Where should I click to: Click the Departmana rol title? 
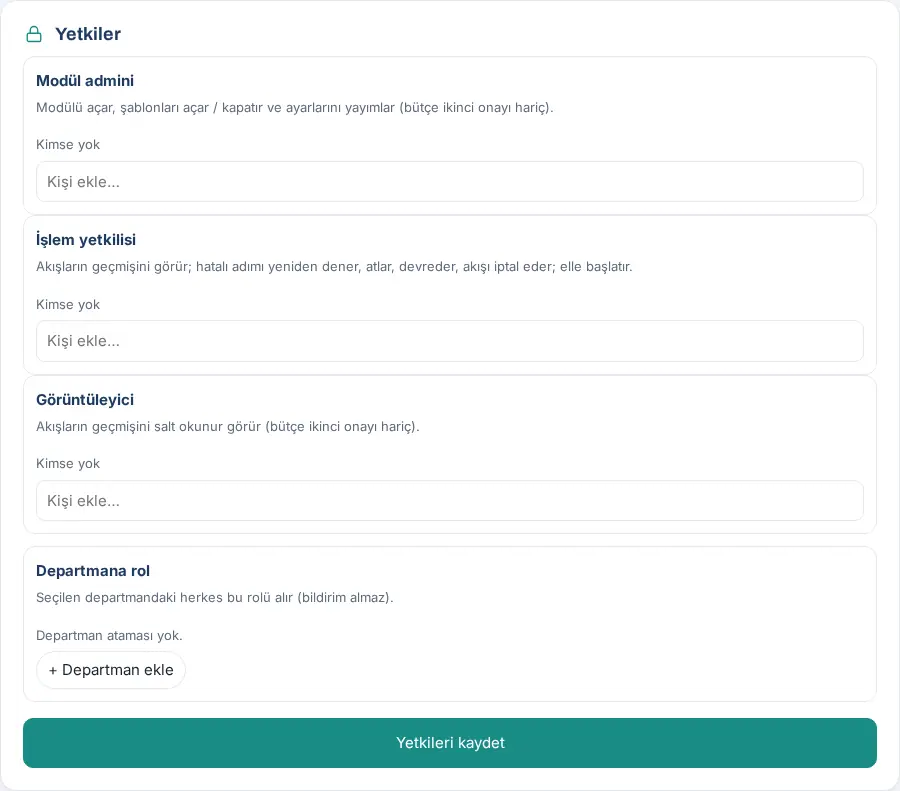(x=93, y=571)
